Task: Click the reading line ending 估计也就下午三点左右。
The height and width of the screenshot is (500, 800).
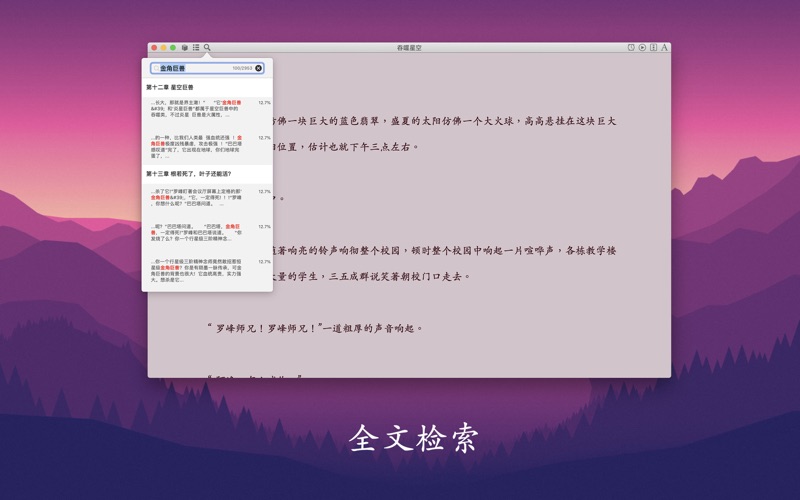Action: 344,147
